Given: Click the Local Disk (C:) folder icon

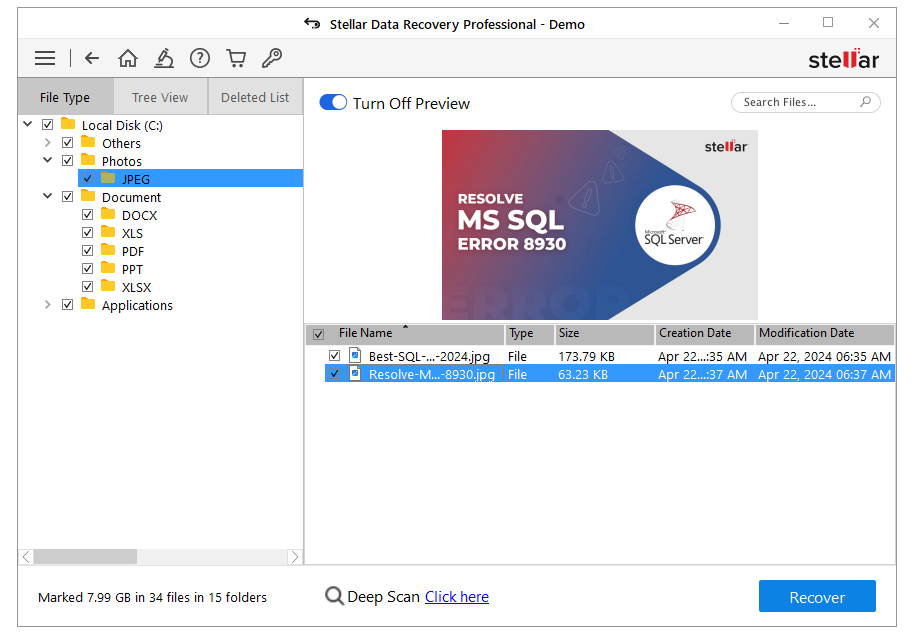Looking at the screenshot, I should (68, 124).
